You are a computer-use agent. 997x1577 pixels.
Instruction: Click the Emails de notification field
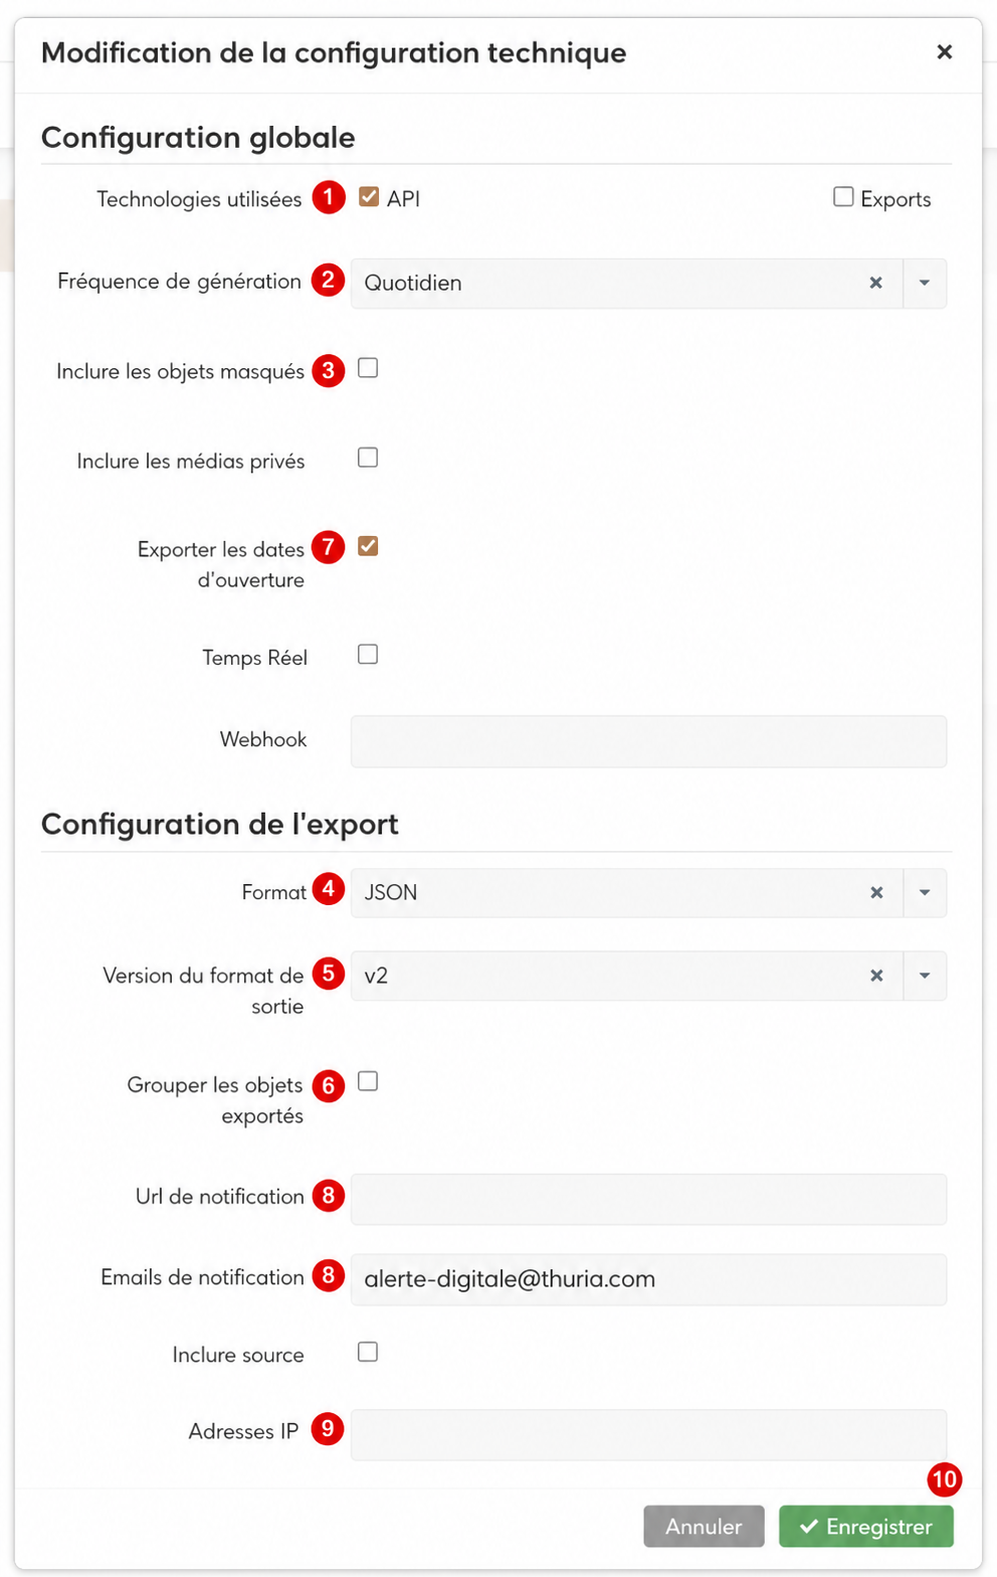coord(648,1279)
